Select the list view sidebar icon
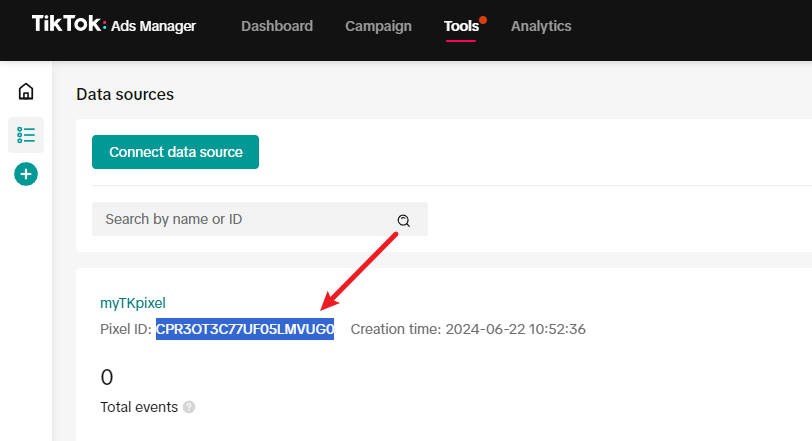812x441 pixels. [26, 134]
